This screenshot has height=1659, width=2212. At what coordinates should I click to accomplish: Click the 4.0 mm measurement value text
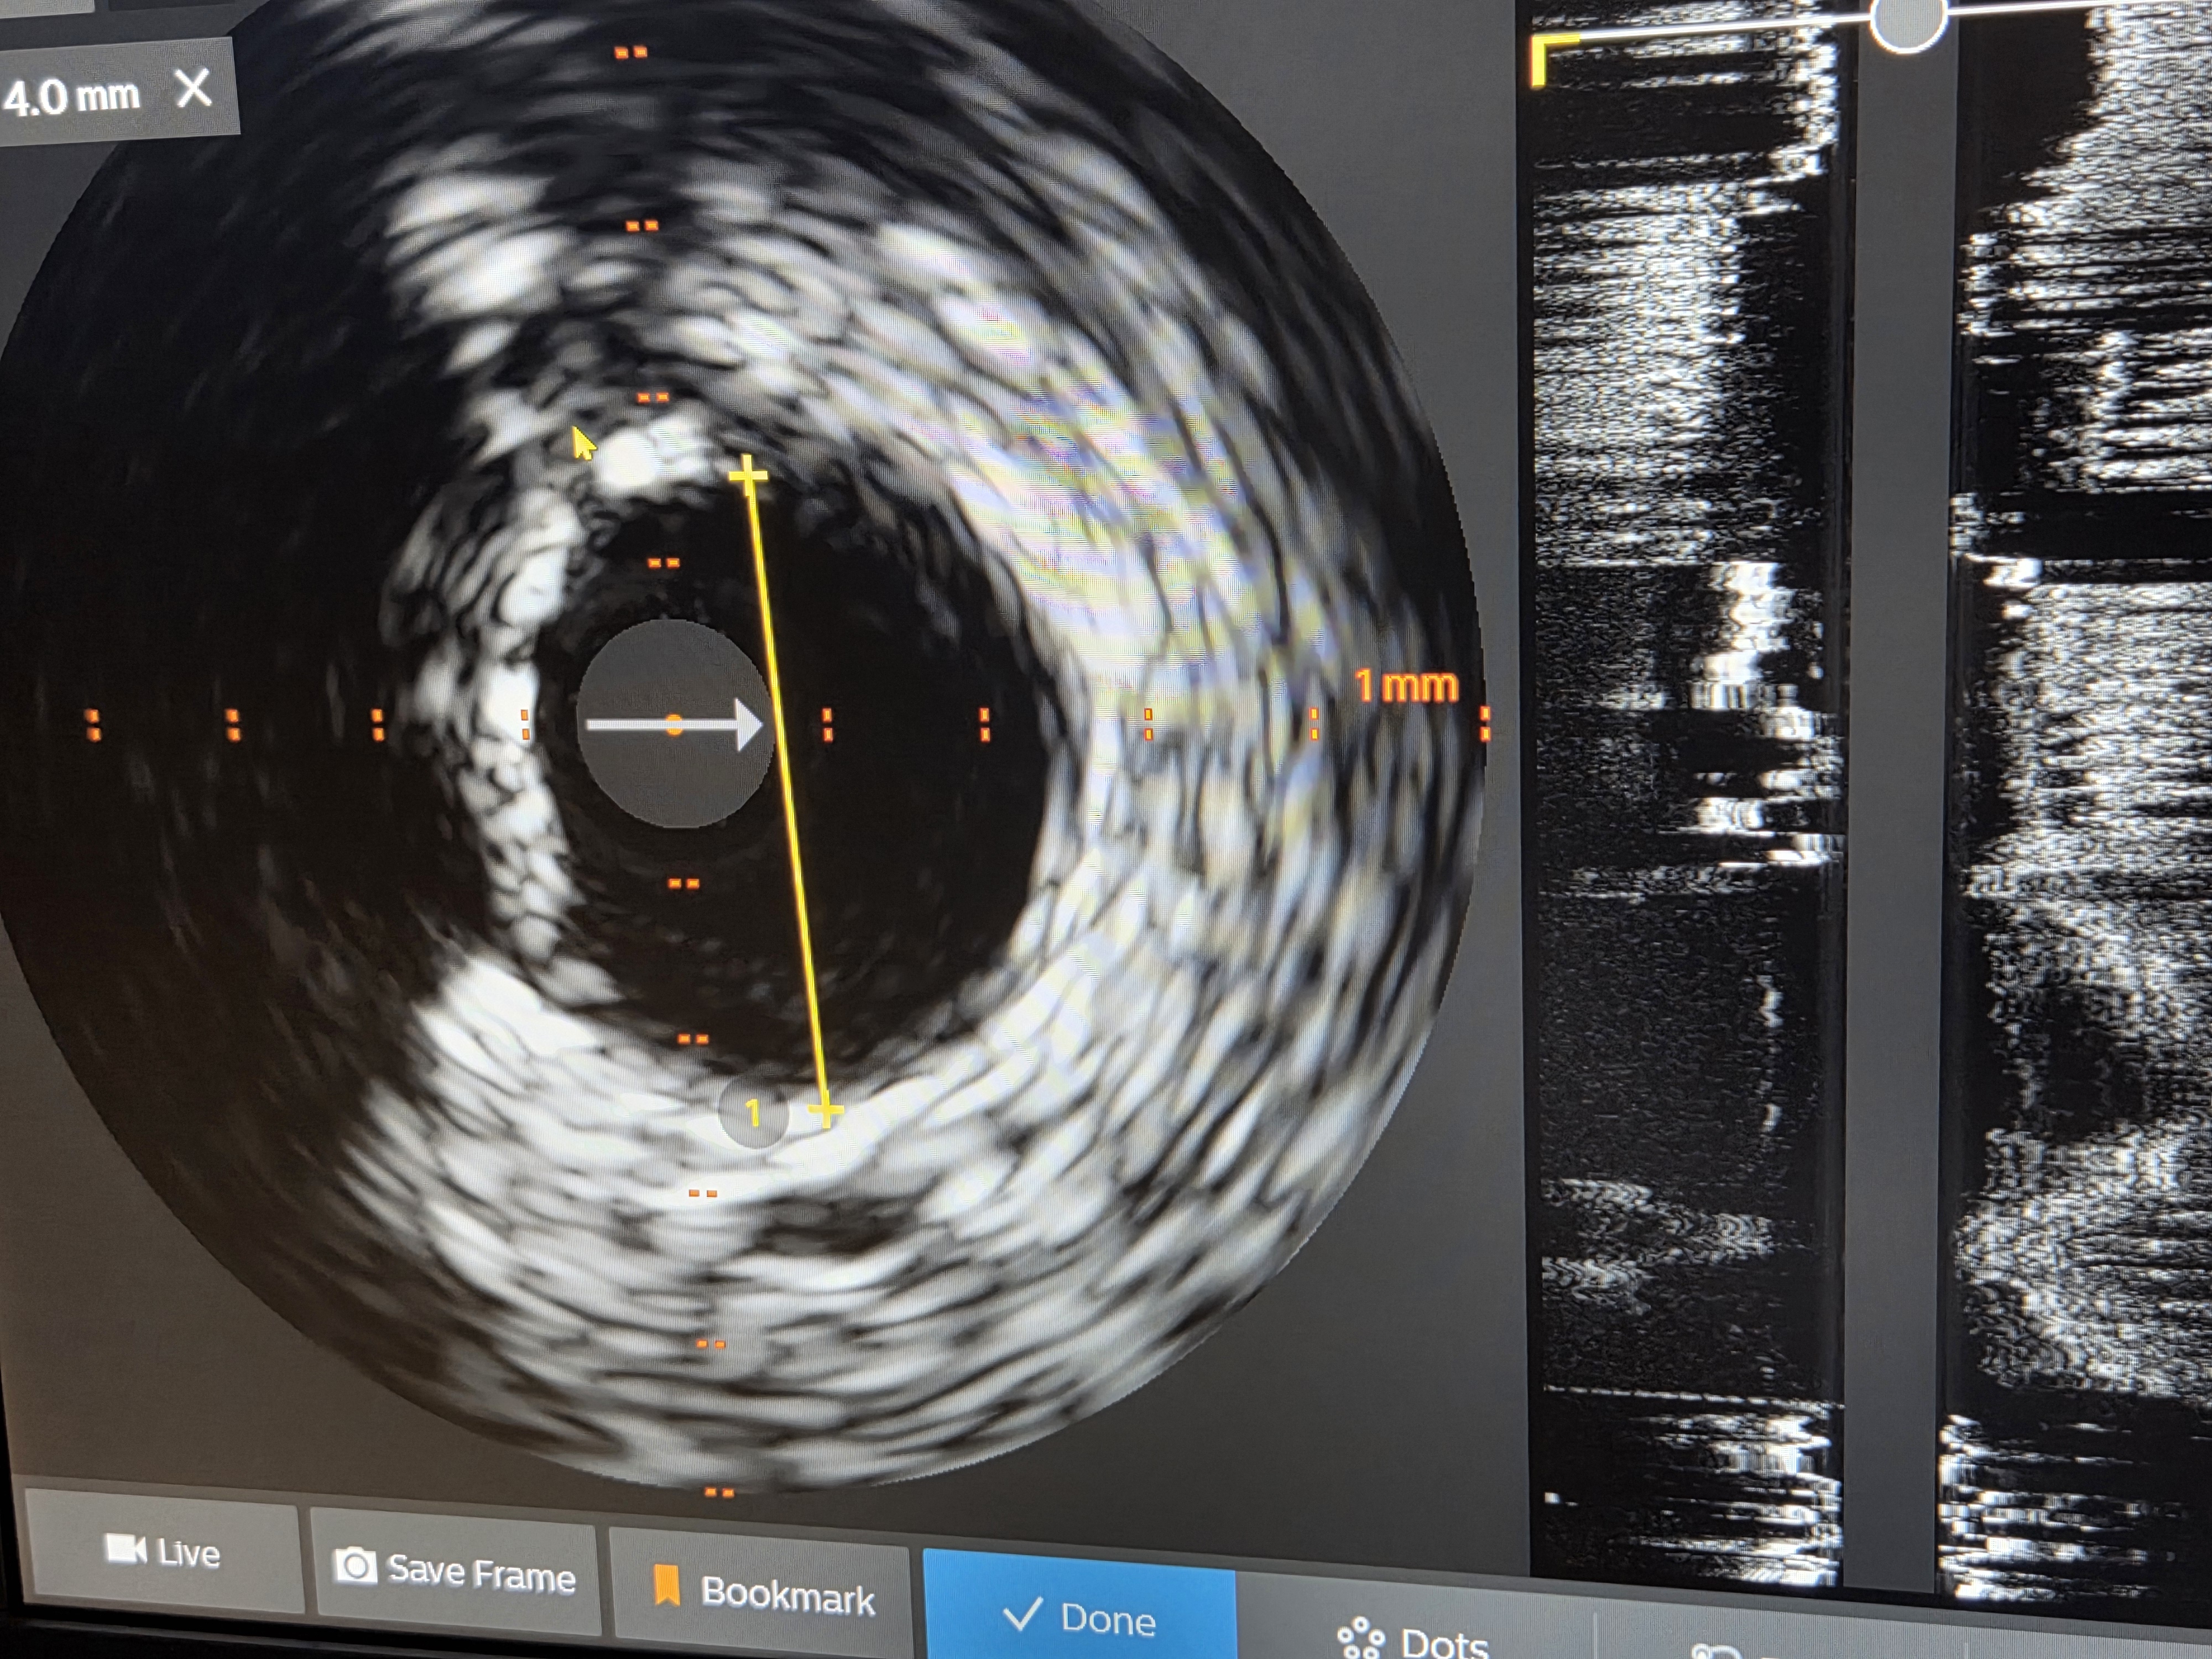pyautogui.click(x=72, y=97)
